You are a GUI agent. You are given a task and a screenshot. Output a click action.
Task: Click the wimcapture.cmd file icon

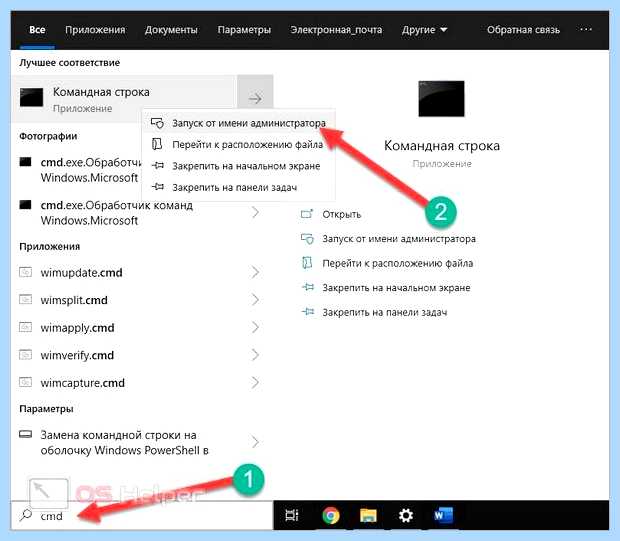(25, 382)
